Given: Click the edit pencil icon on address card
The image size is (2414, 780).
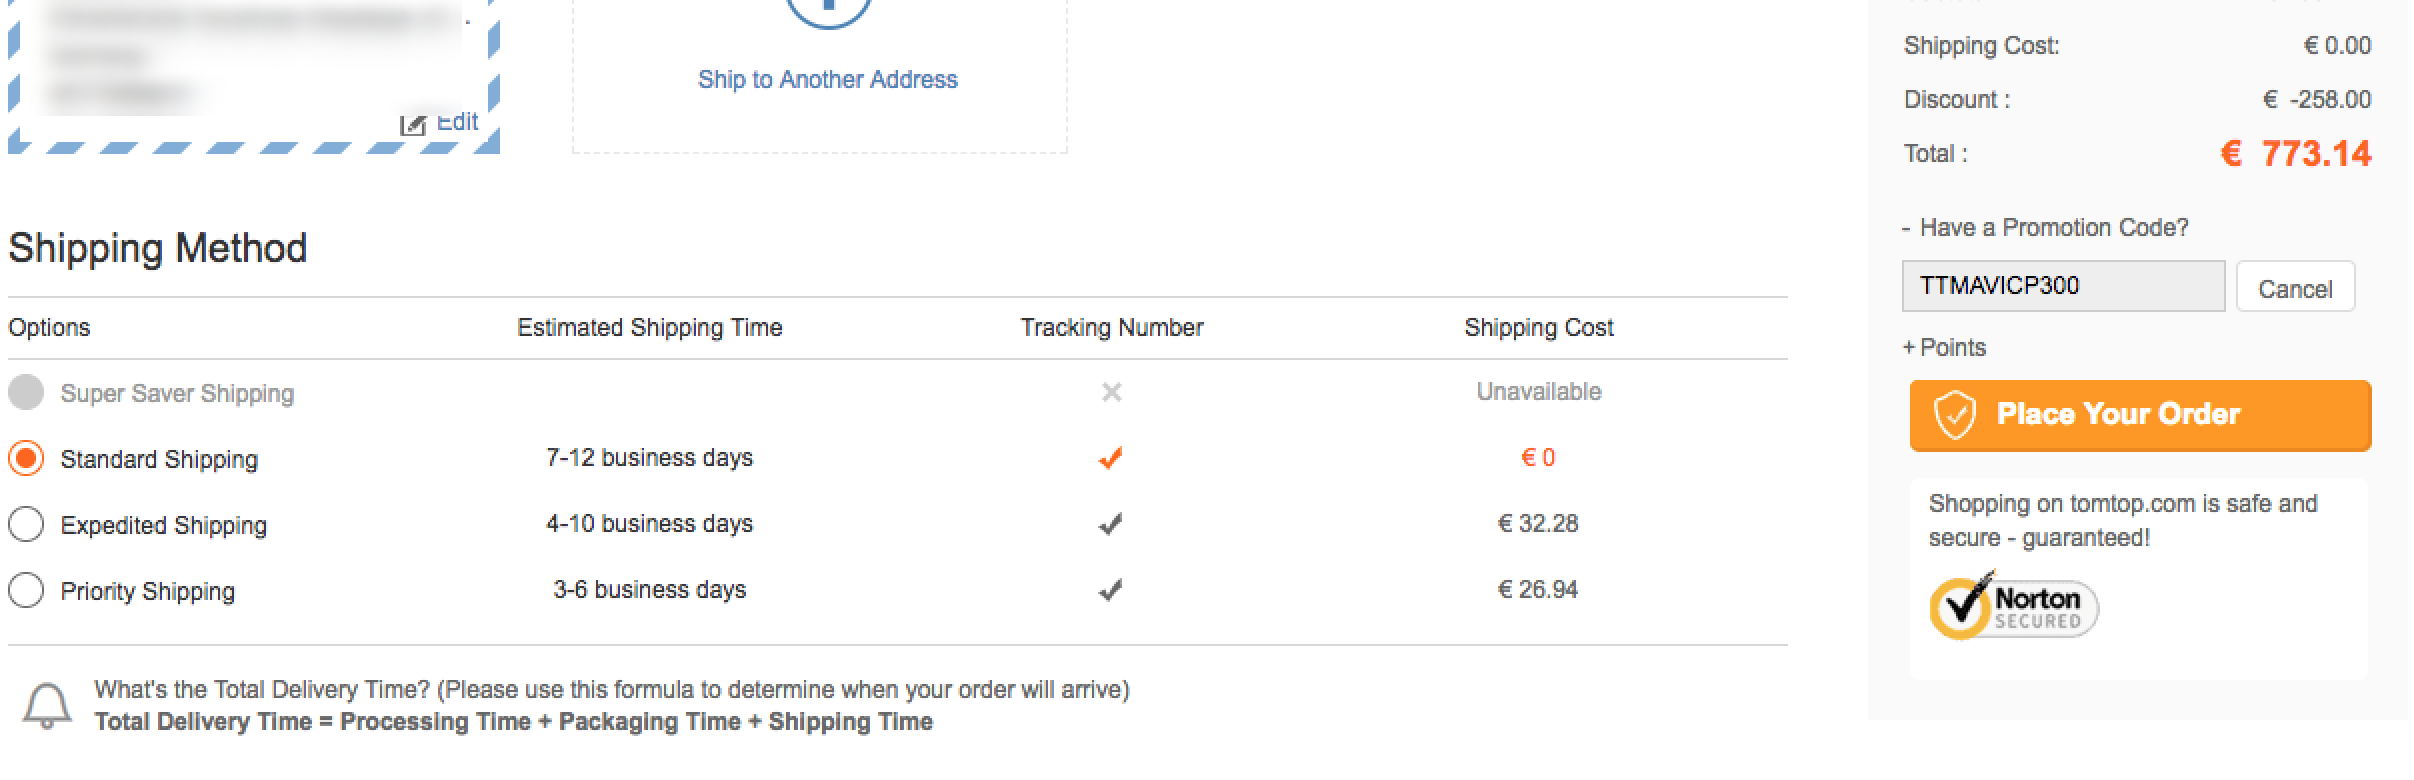Looking at the screenshot, I should (412, 125).
